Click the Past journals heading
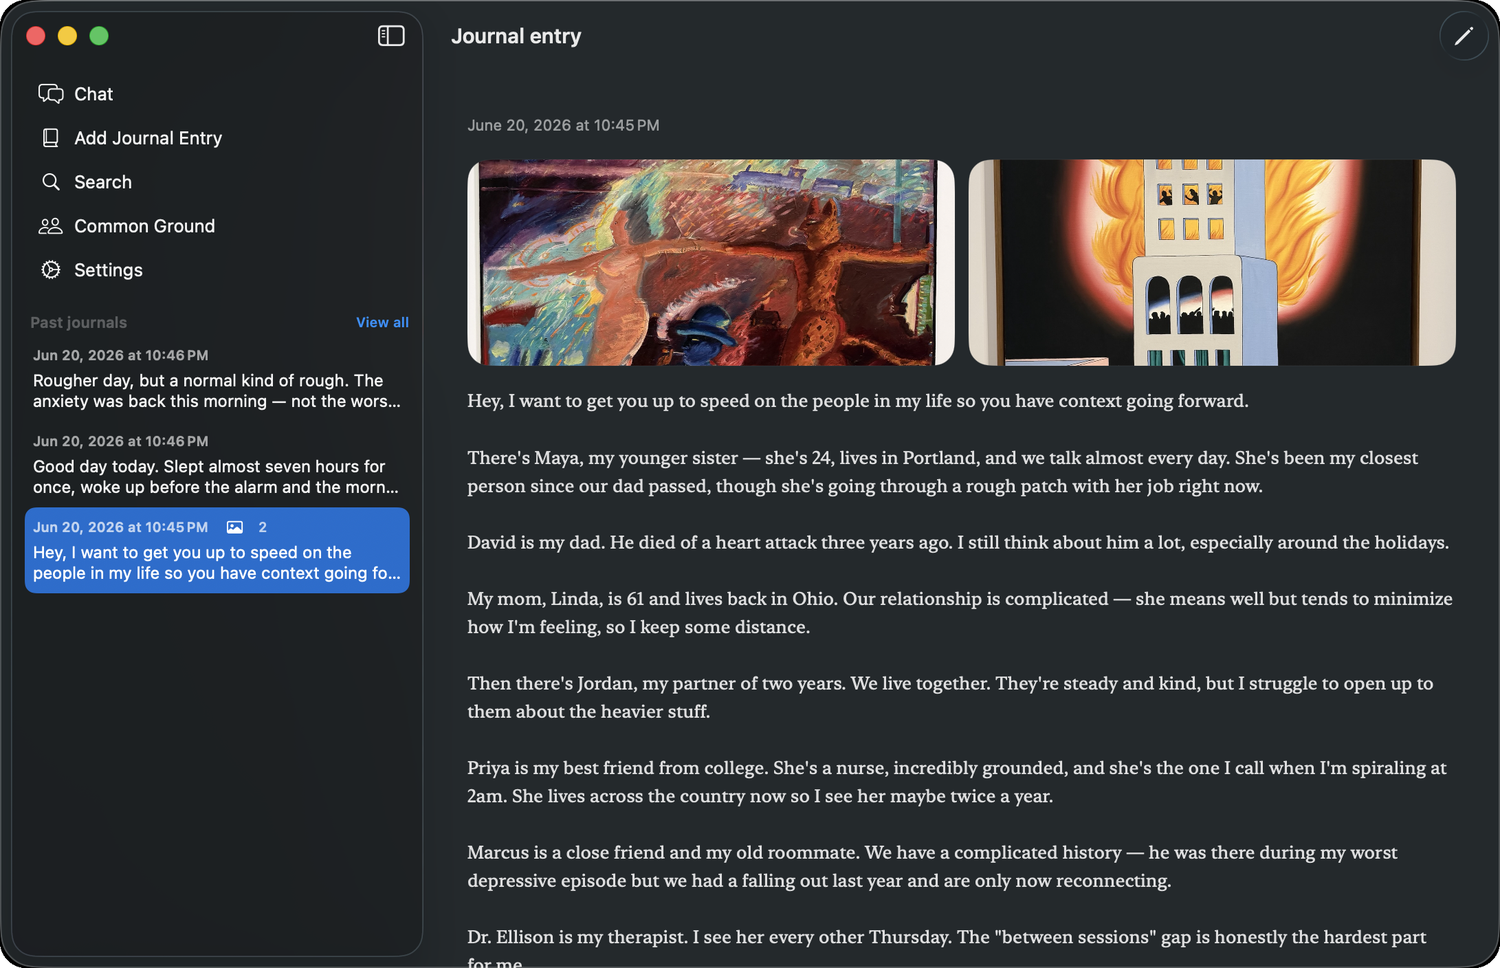The image size is (1500, 968). coord(79,322)
